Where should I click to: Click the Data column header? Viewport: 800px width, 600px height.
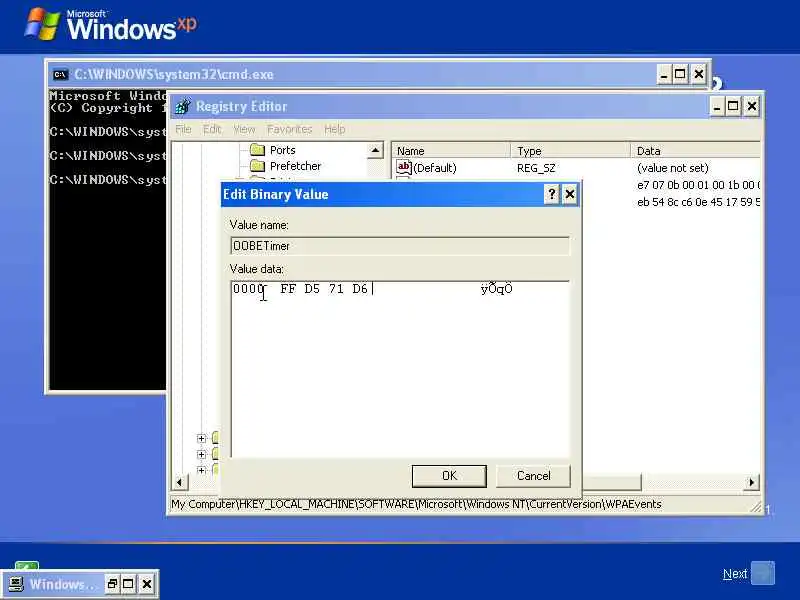click(695, 151)
